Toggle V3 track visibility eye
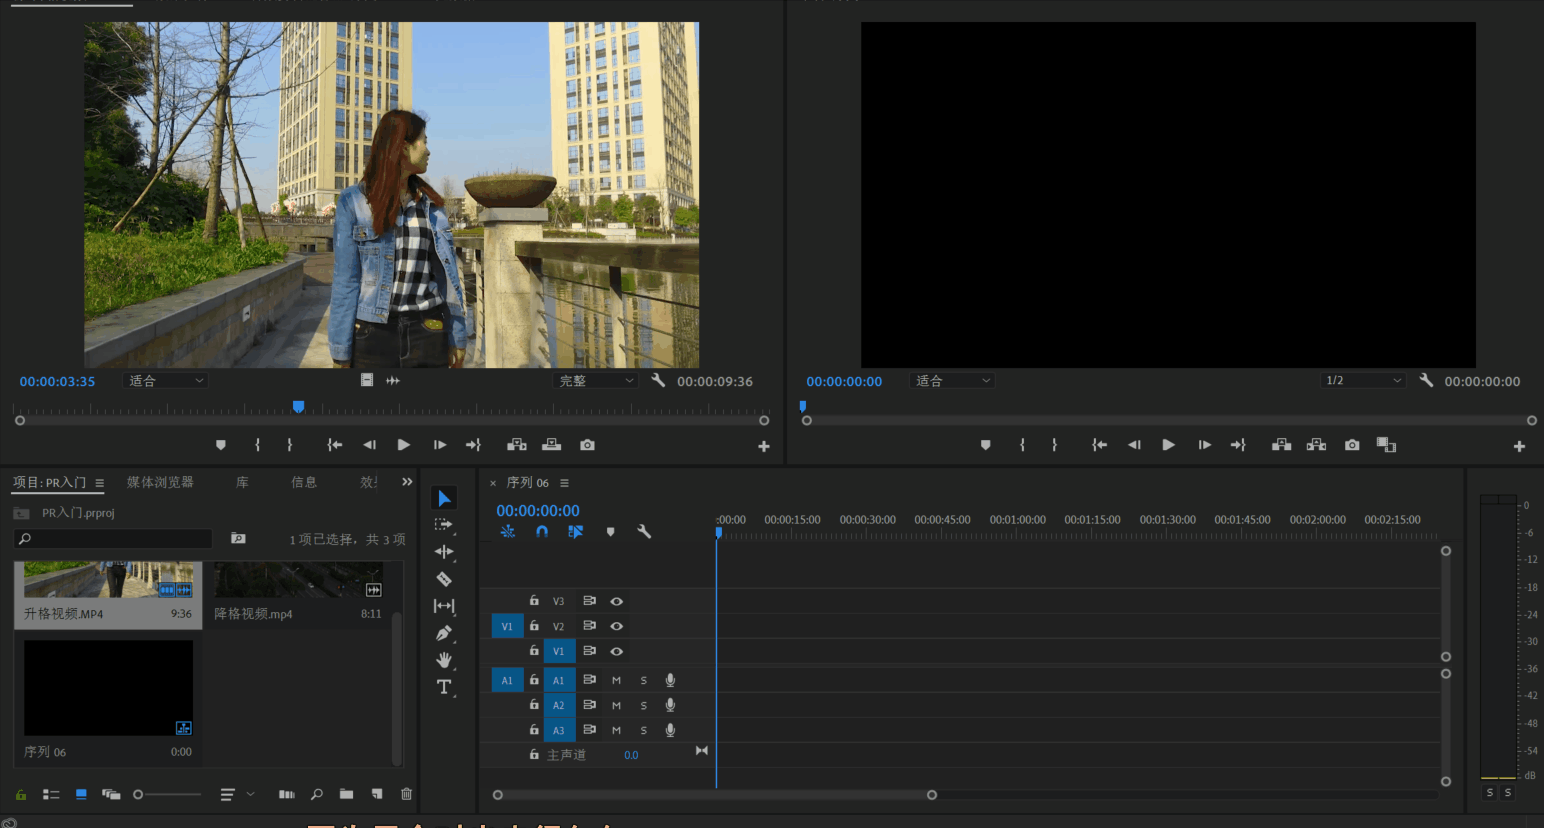Screen dimensions: 1544x828 click(x=617, y=601)
